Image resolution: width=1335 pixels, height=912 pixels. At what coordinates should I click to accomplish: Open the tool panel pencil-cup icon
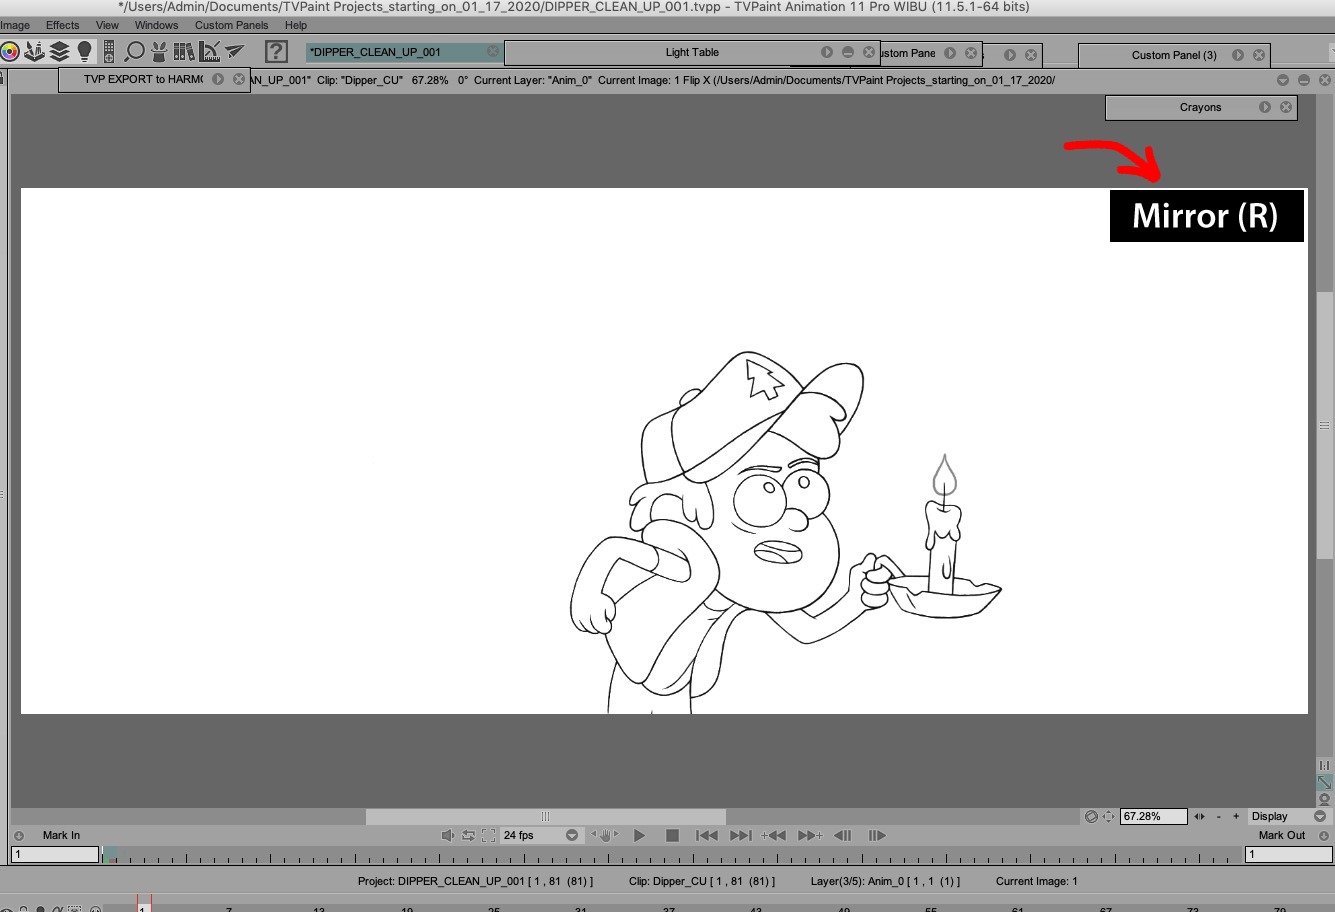click(x=35, y=51)
